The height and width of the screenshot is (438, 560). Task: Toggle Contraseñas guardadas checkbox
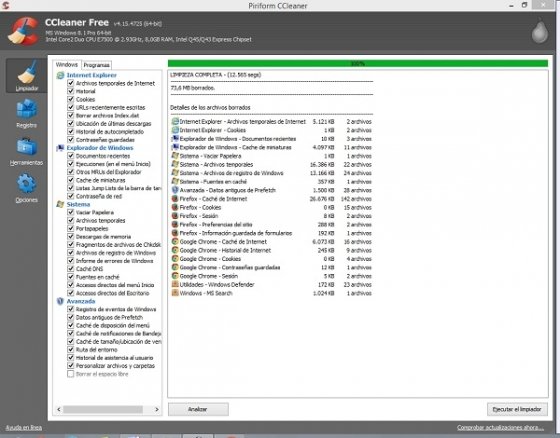(71, 139)
